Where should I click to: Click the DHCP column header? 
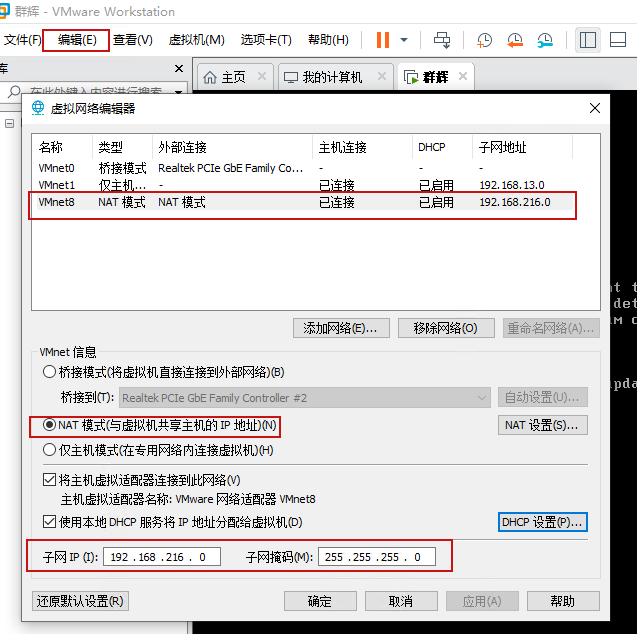[443, 147]
